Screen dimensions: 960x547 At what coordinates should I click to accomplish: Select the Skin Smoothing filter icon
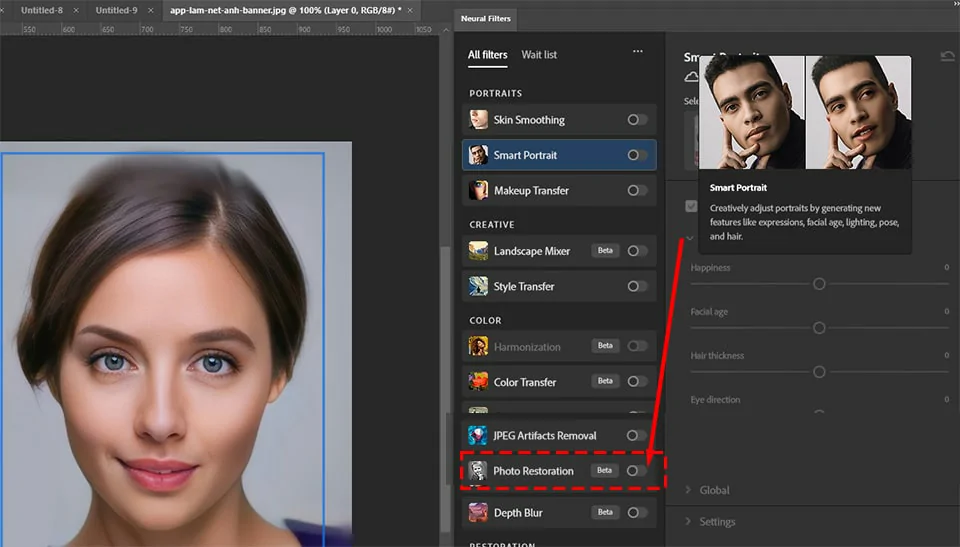479,120
